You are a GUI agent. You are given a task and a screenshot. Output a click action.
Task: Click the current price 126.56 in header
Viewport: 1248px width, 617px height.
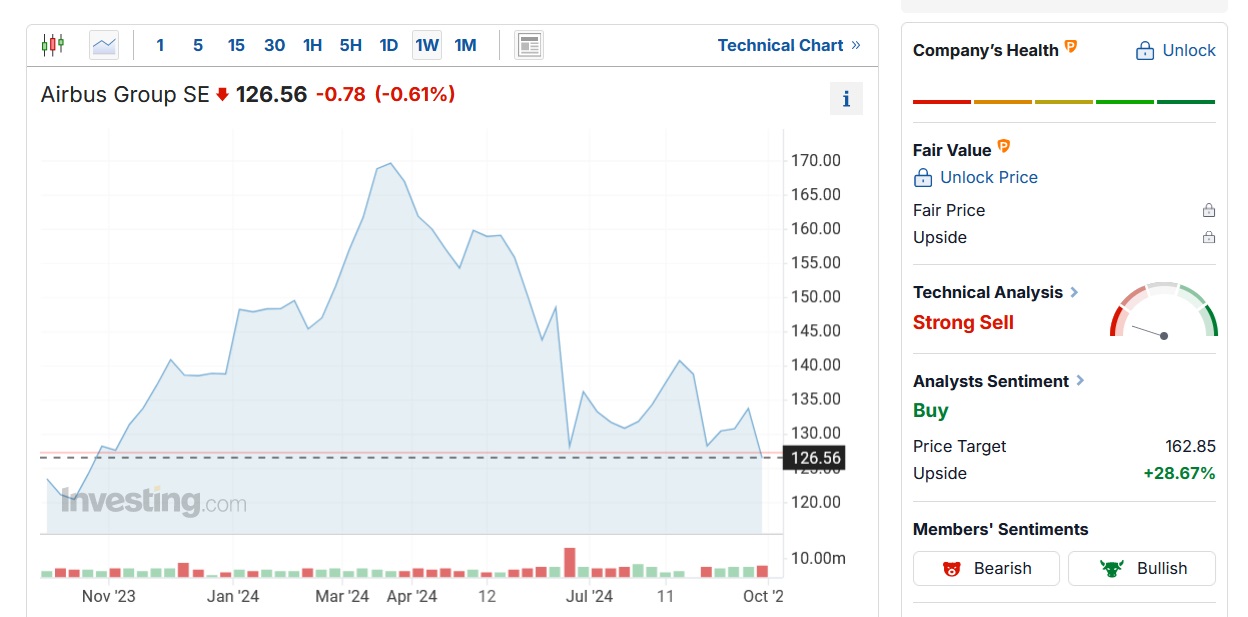(x=271, y=94)
